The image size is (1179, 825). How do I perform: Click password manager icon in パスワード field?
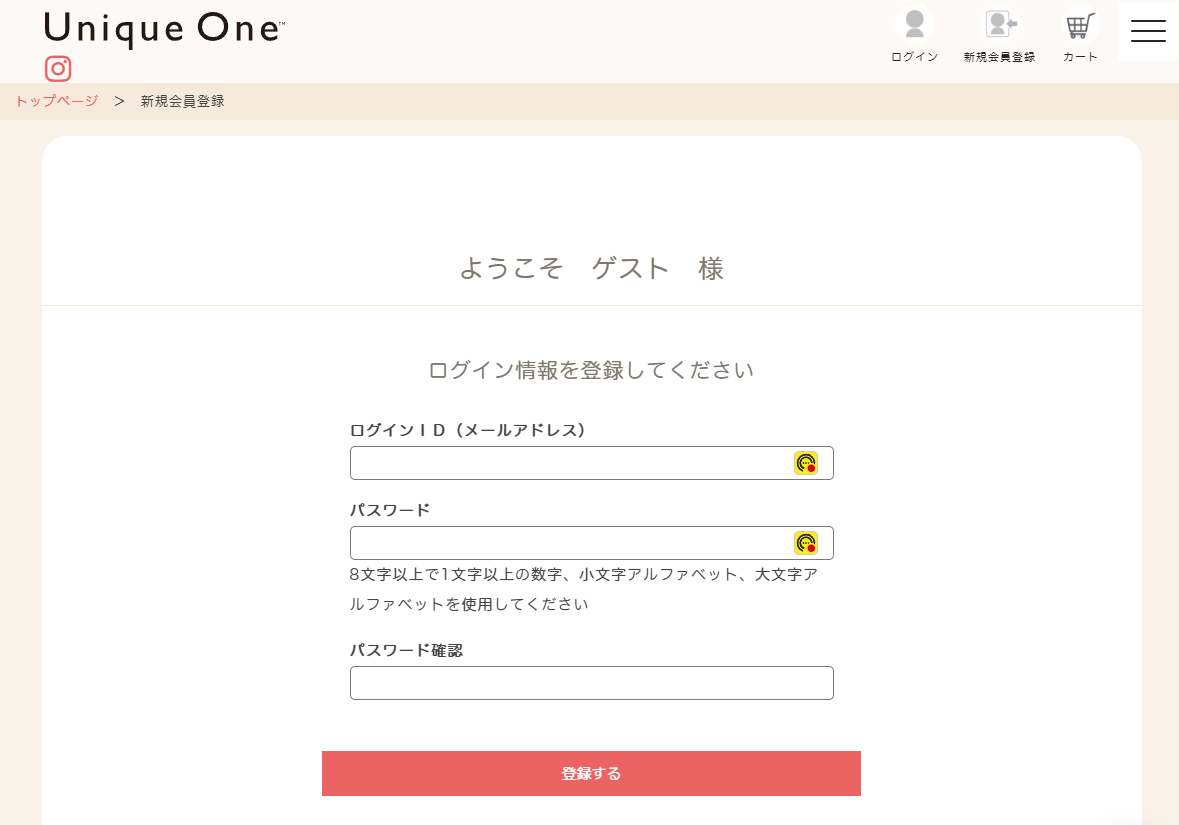[x=806, y=543]
